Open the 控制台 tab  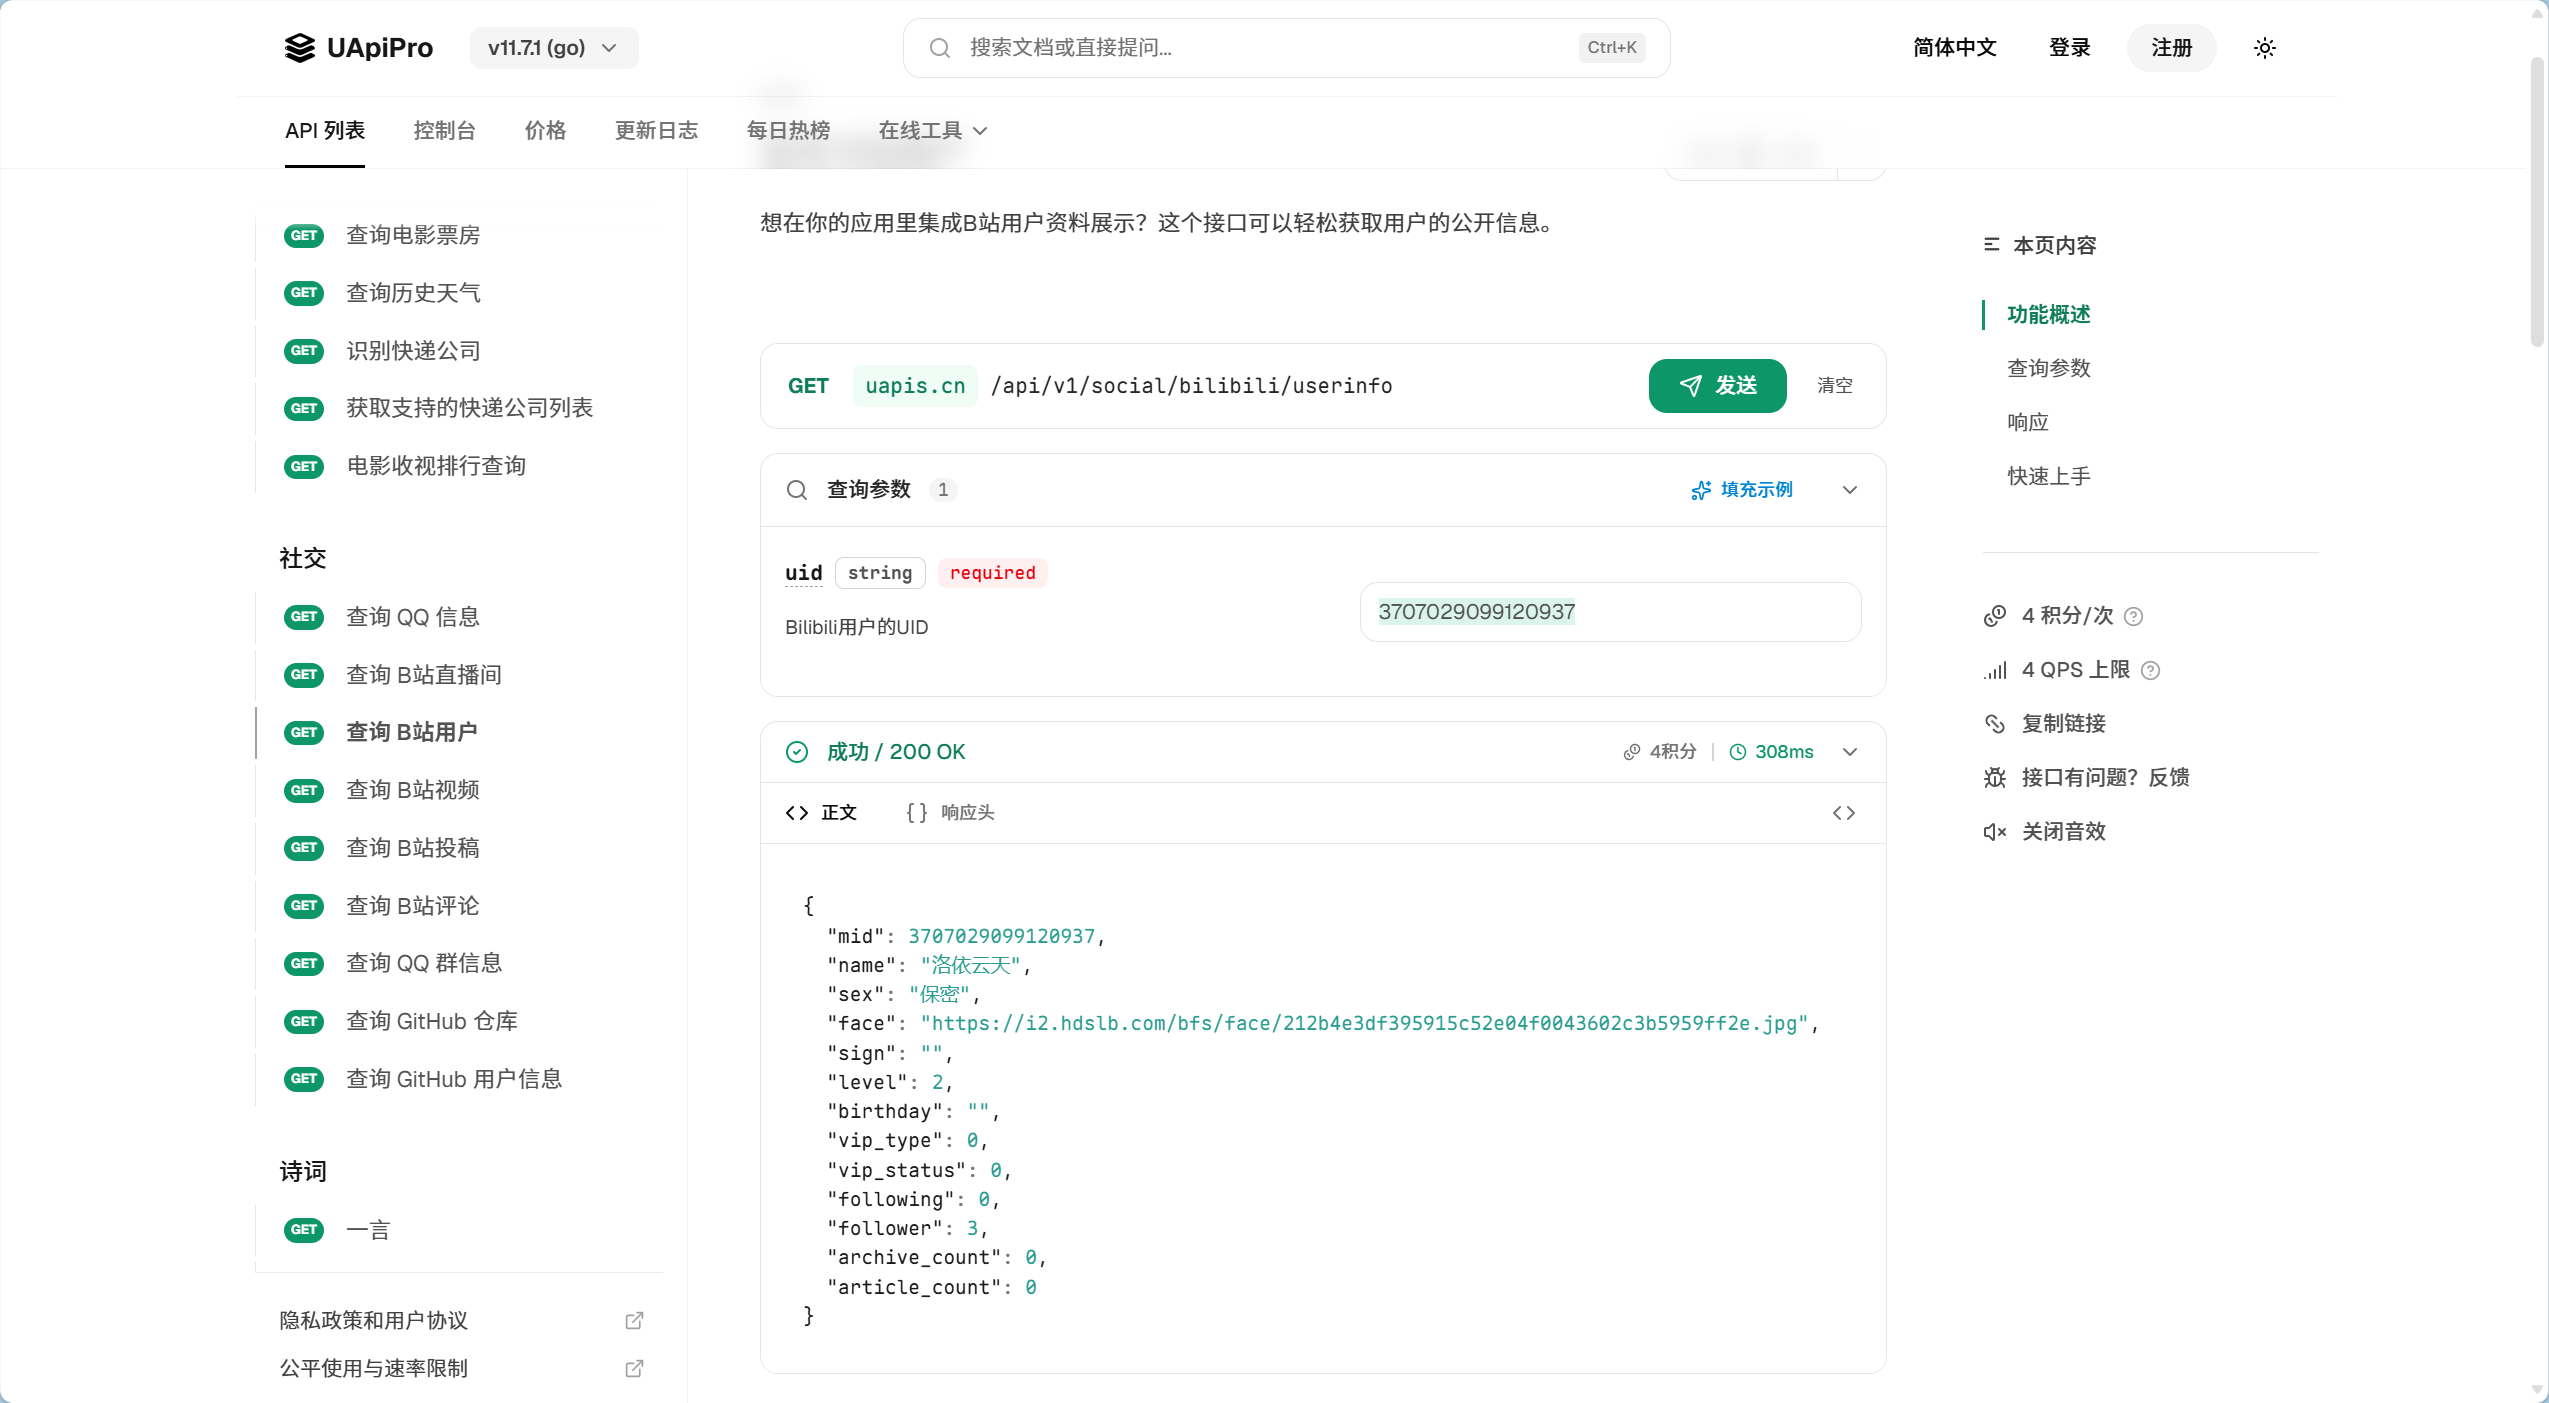[444, 131]
